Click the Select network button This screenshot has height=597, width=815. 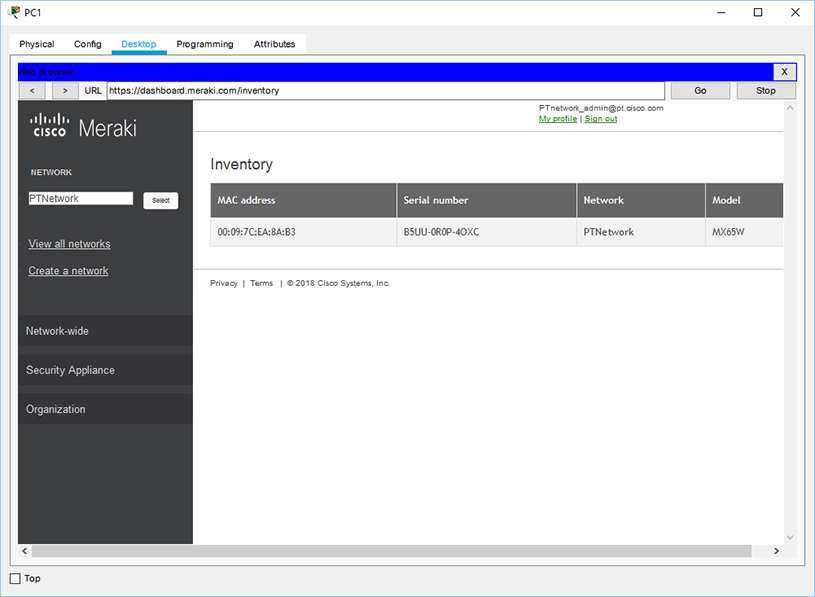(x=161, y=201)
